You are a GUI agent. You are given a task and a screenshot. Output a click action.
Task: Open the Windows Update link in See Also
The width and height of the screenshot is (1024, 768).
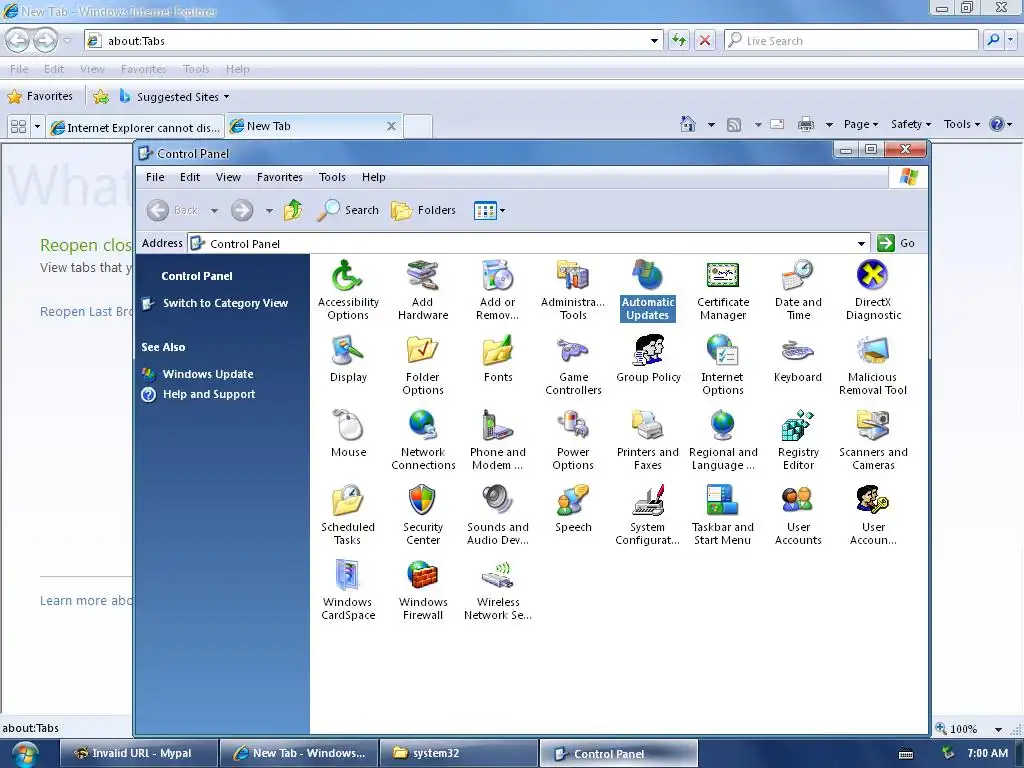pyautogui.click(x=208, y=374)
